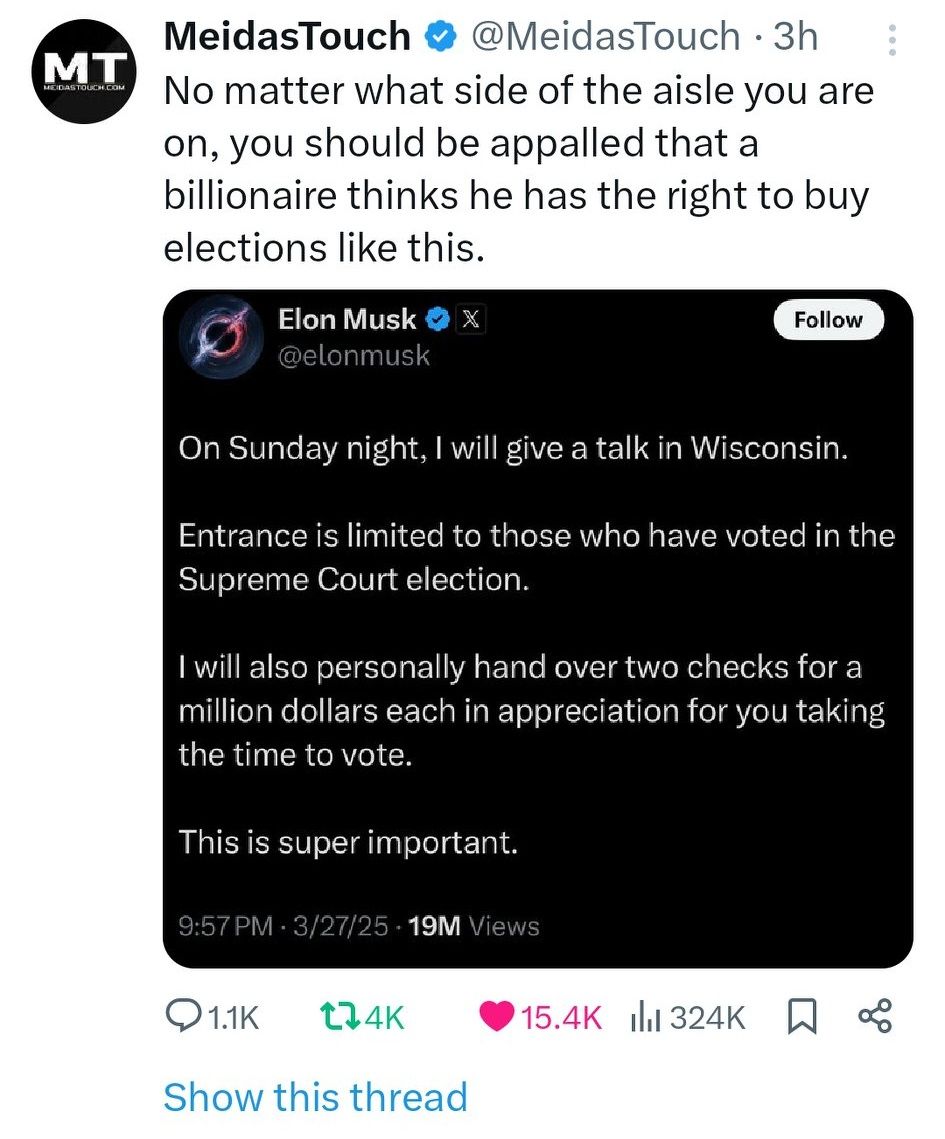Open the quoted tweet's 19M Views count
The image size is (945, 1139).
(x=474, y=927)
